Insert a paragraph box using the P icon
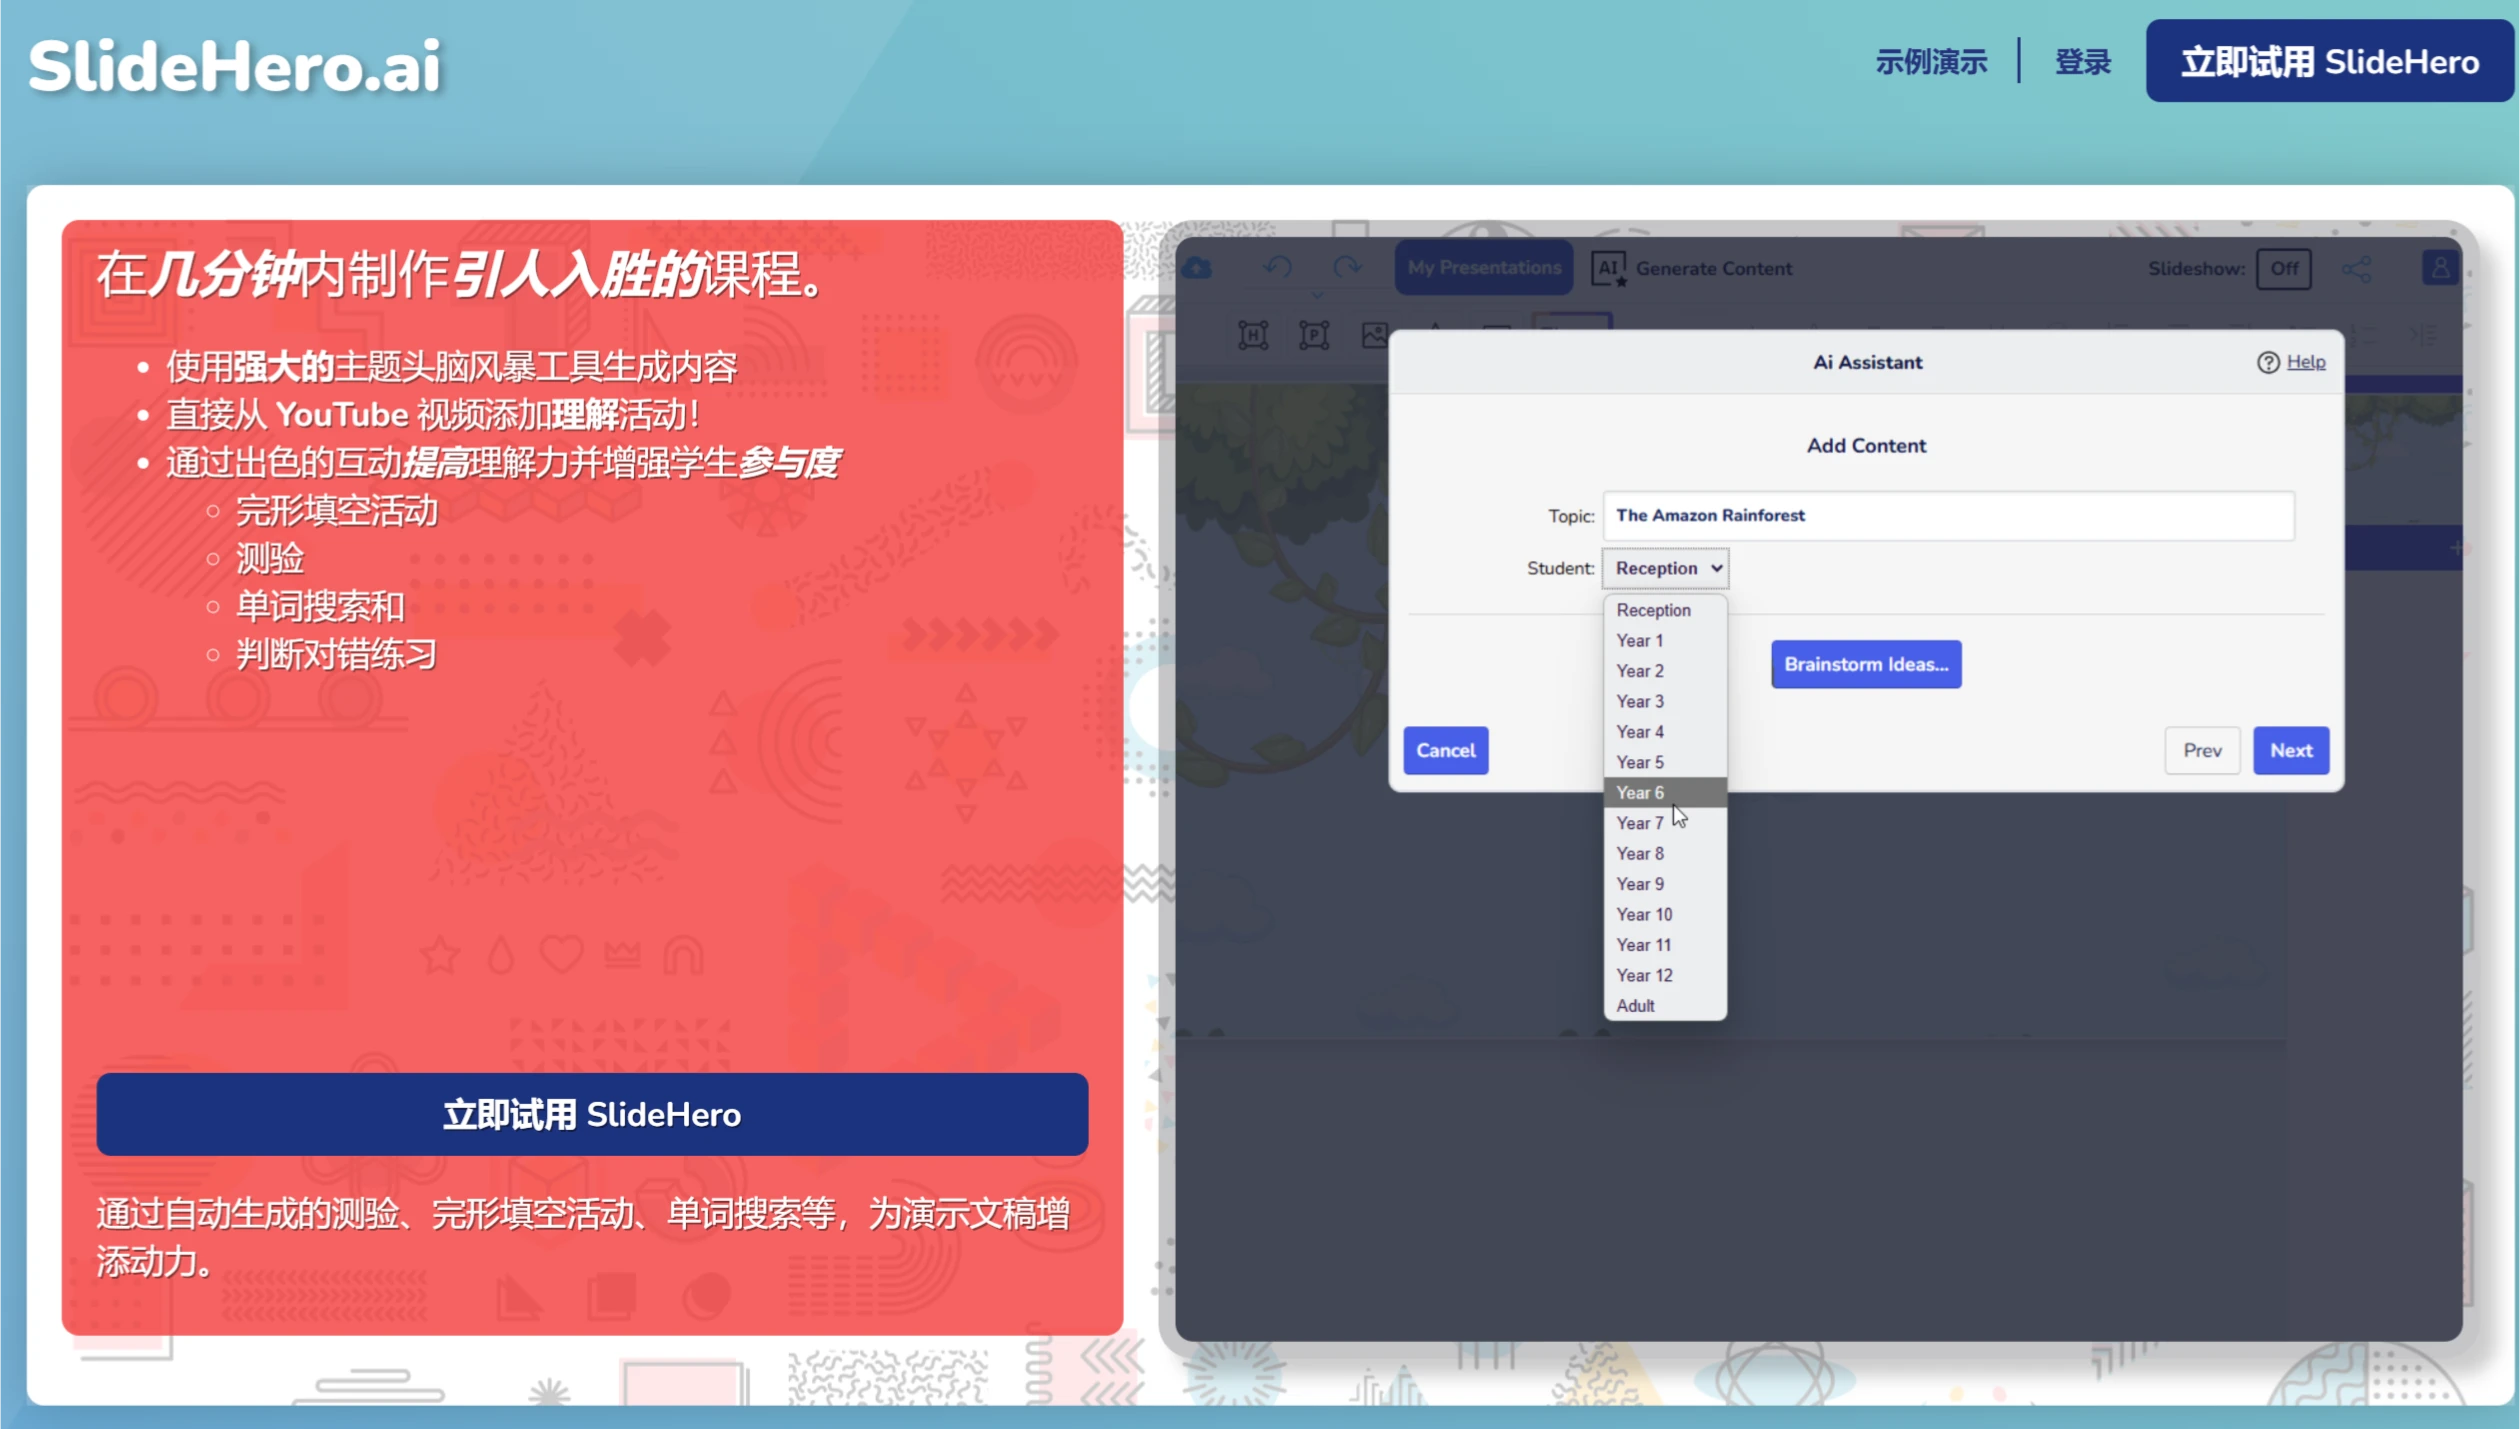 [x=1313, y=336]
